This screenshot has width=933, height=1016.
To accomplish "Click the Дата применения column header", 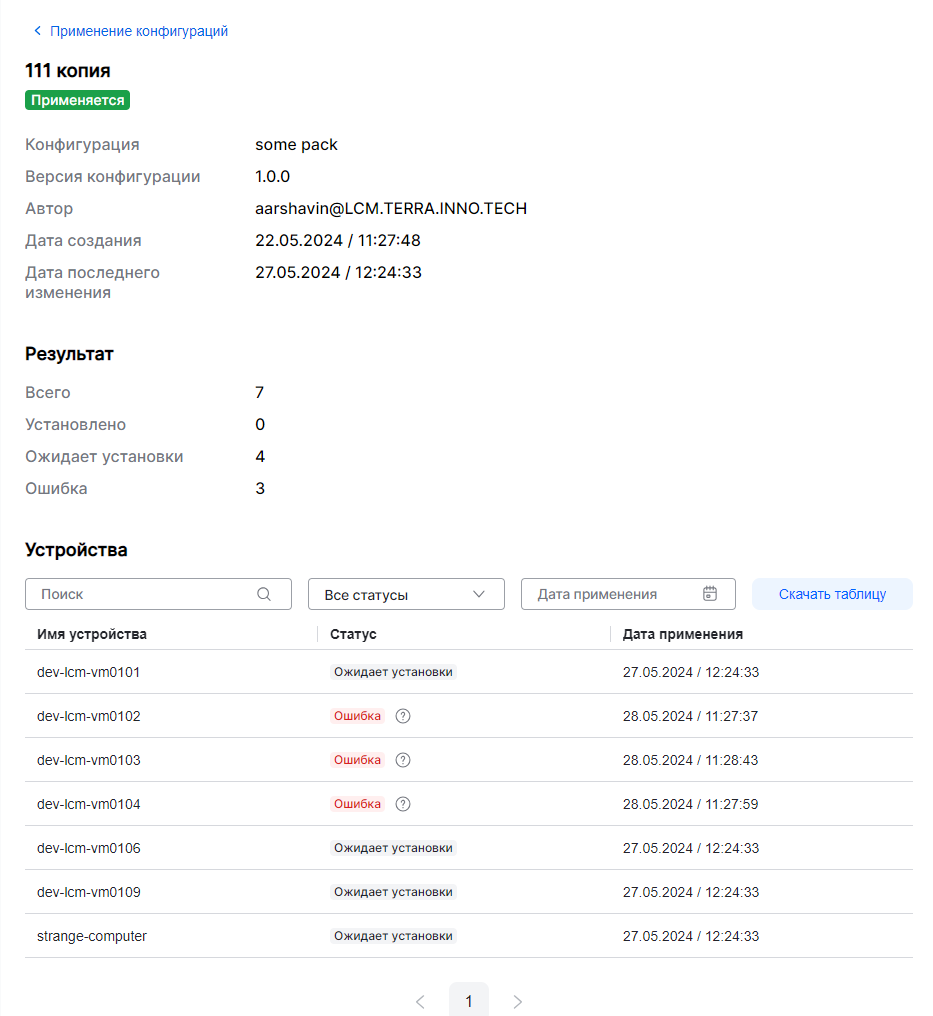I will tap(682, 634).
